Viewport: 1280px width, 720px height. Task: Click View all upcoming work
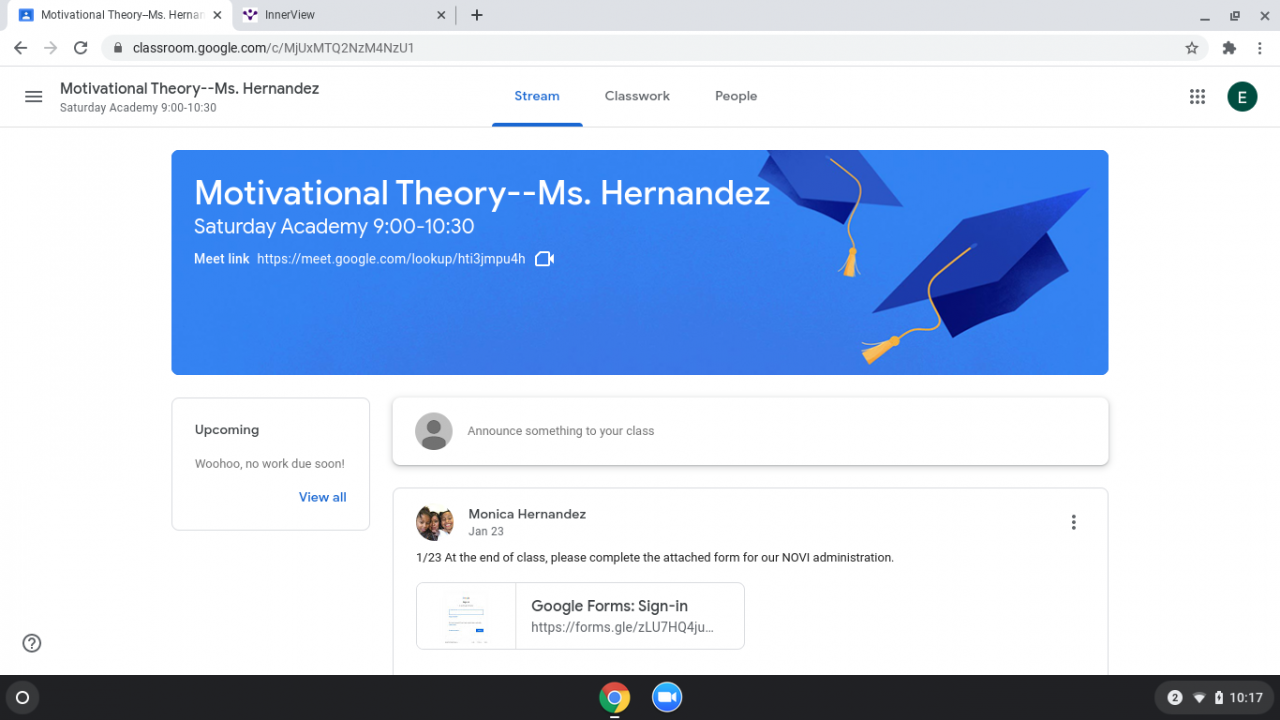323,497
